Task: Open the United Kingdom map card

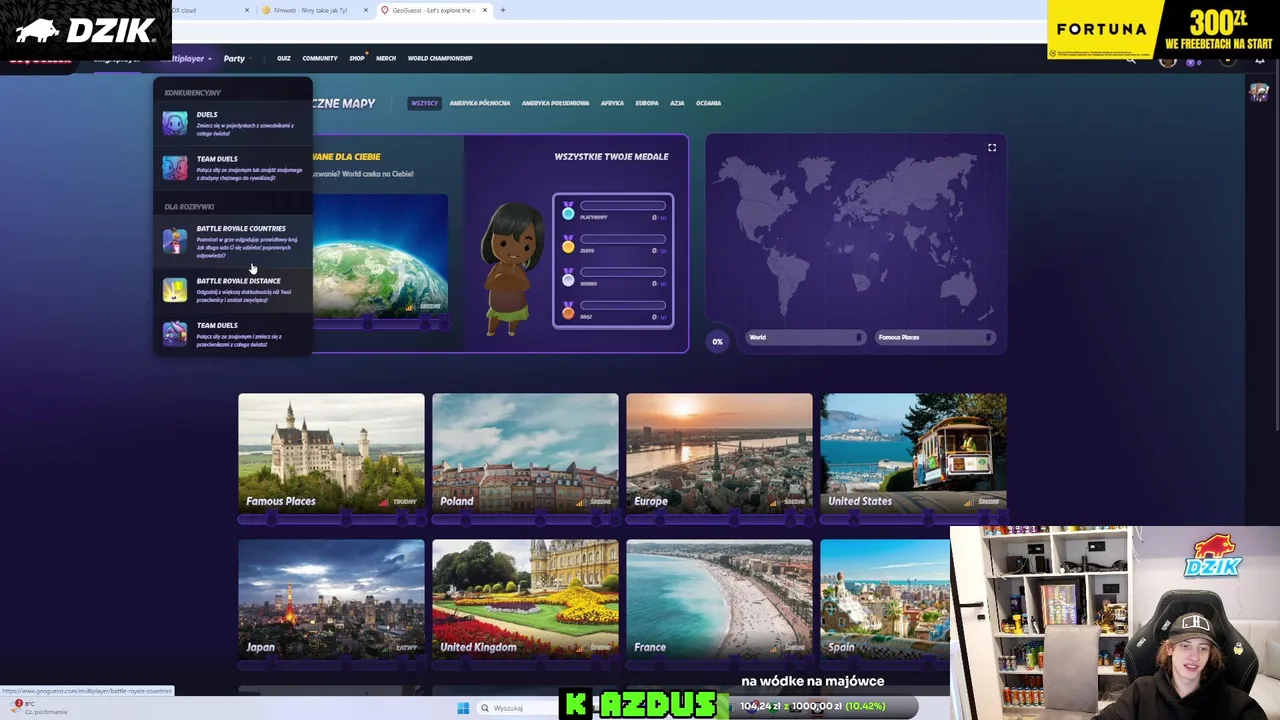Action: (525, 599)
